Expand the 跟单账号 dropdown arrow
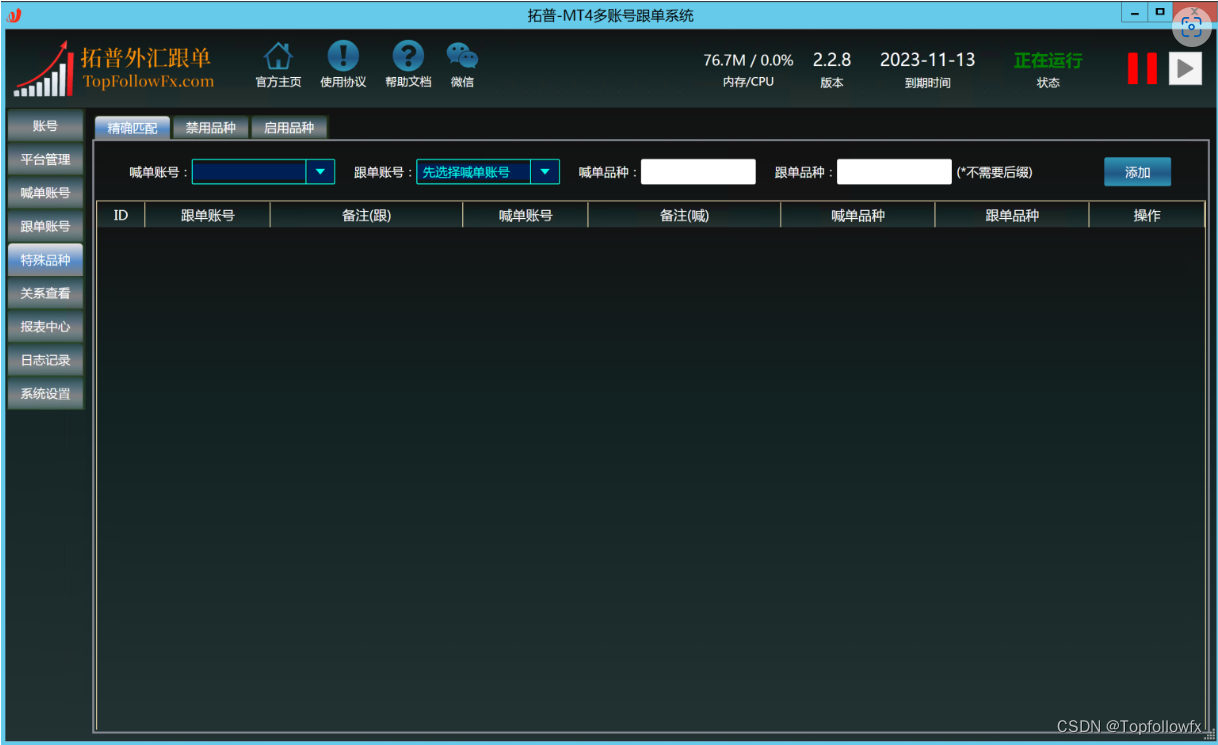 [544, 172]
